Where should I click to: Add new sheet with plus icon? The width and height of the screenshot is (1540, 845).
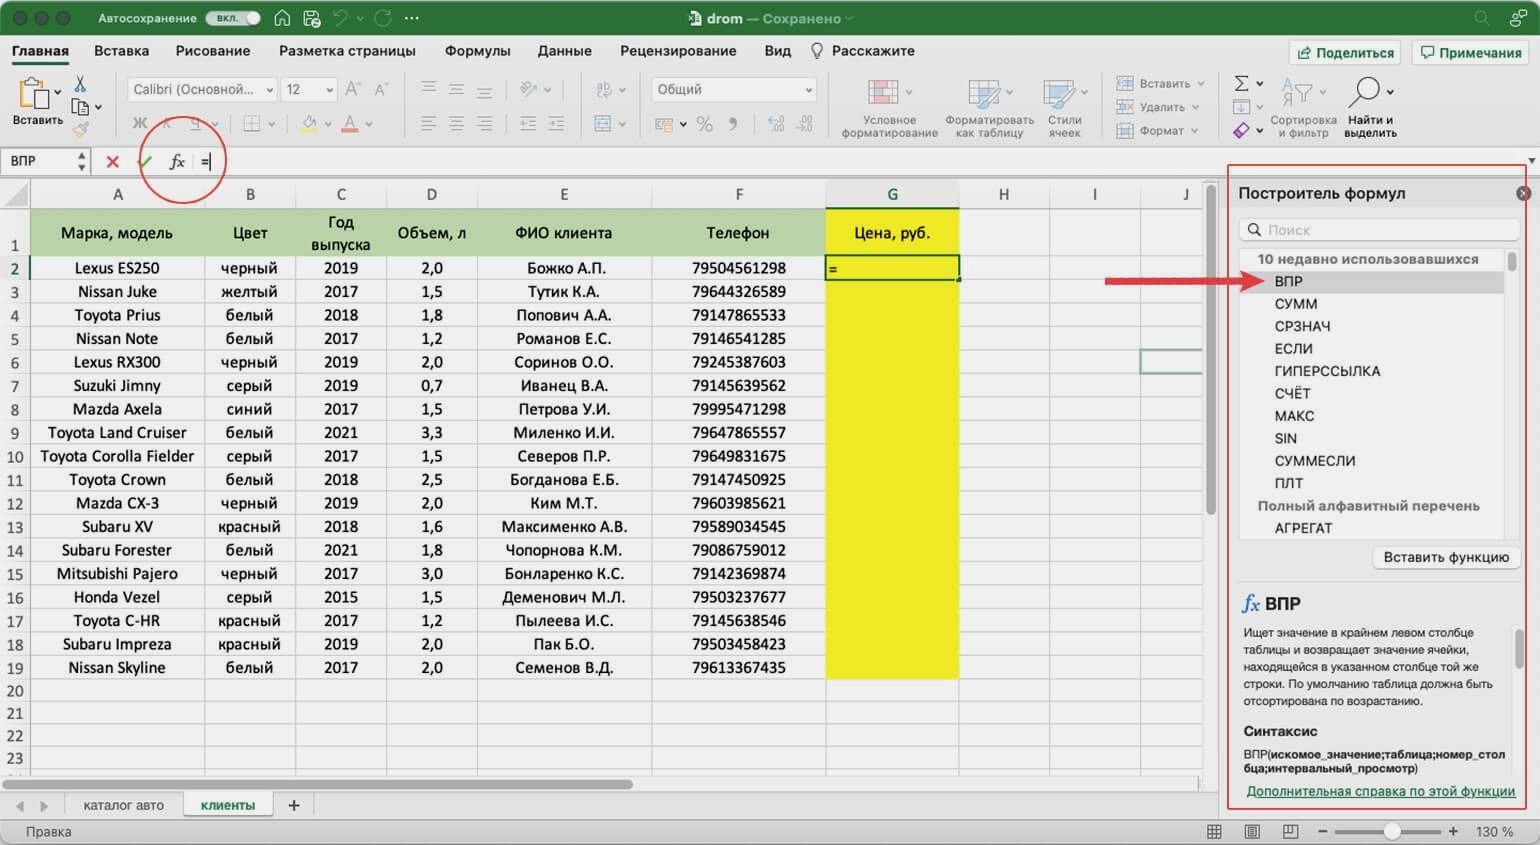294,805
